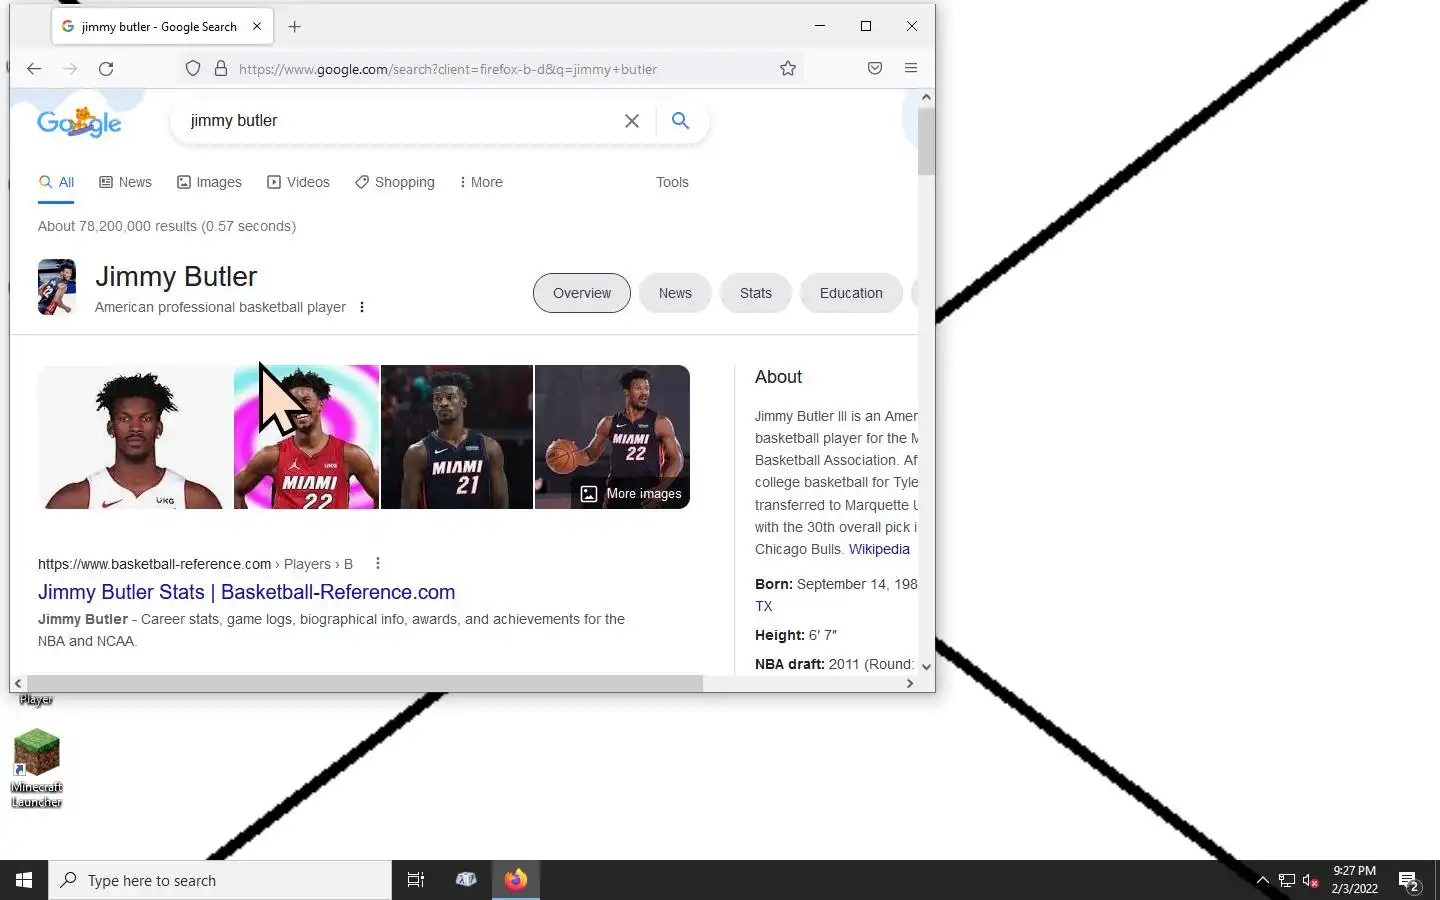Submit search with the magnifying glass icon
This screenshot has height=900, width=1440.
(x=680, y=121)
